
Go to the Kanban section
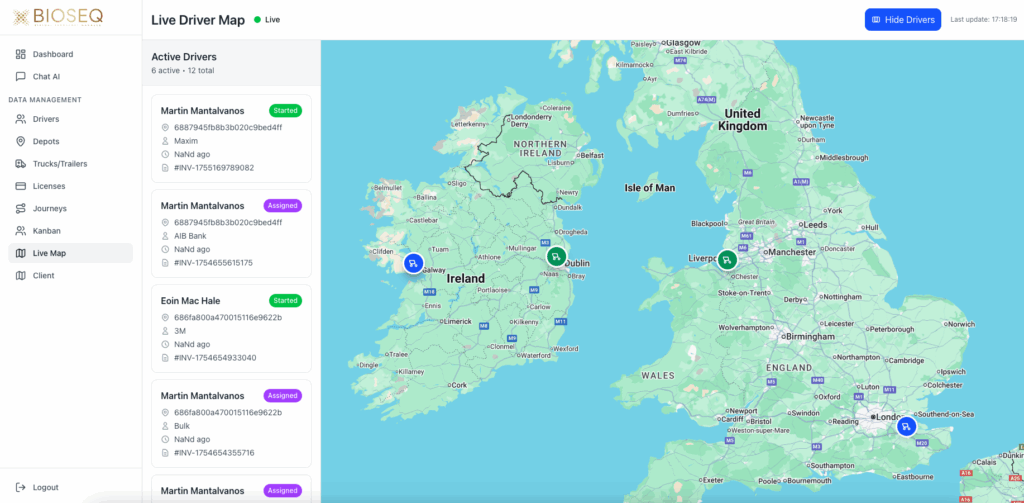point(47,231)
